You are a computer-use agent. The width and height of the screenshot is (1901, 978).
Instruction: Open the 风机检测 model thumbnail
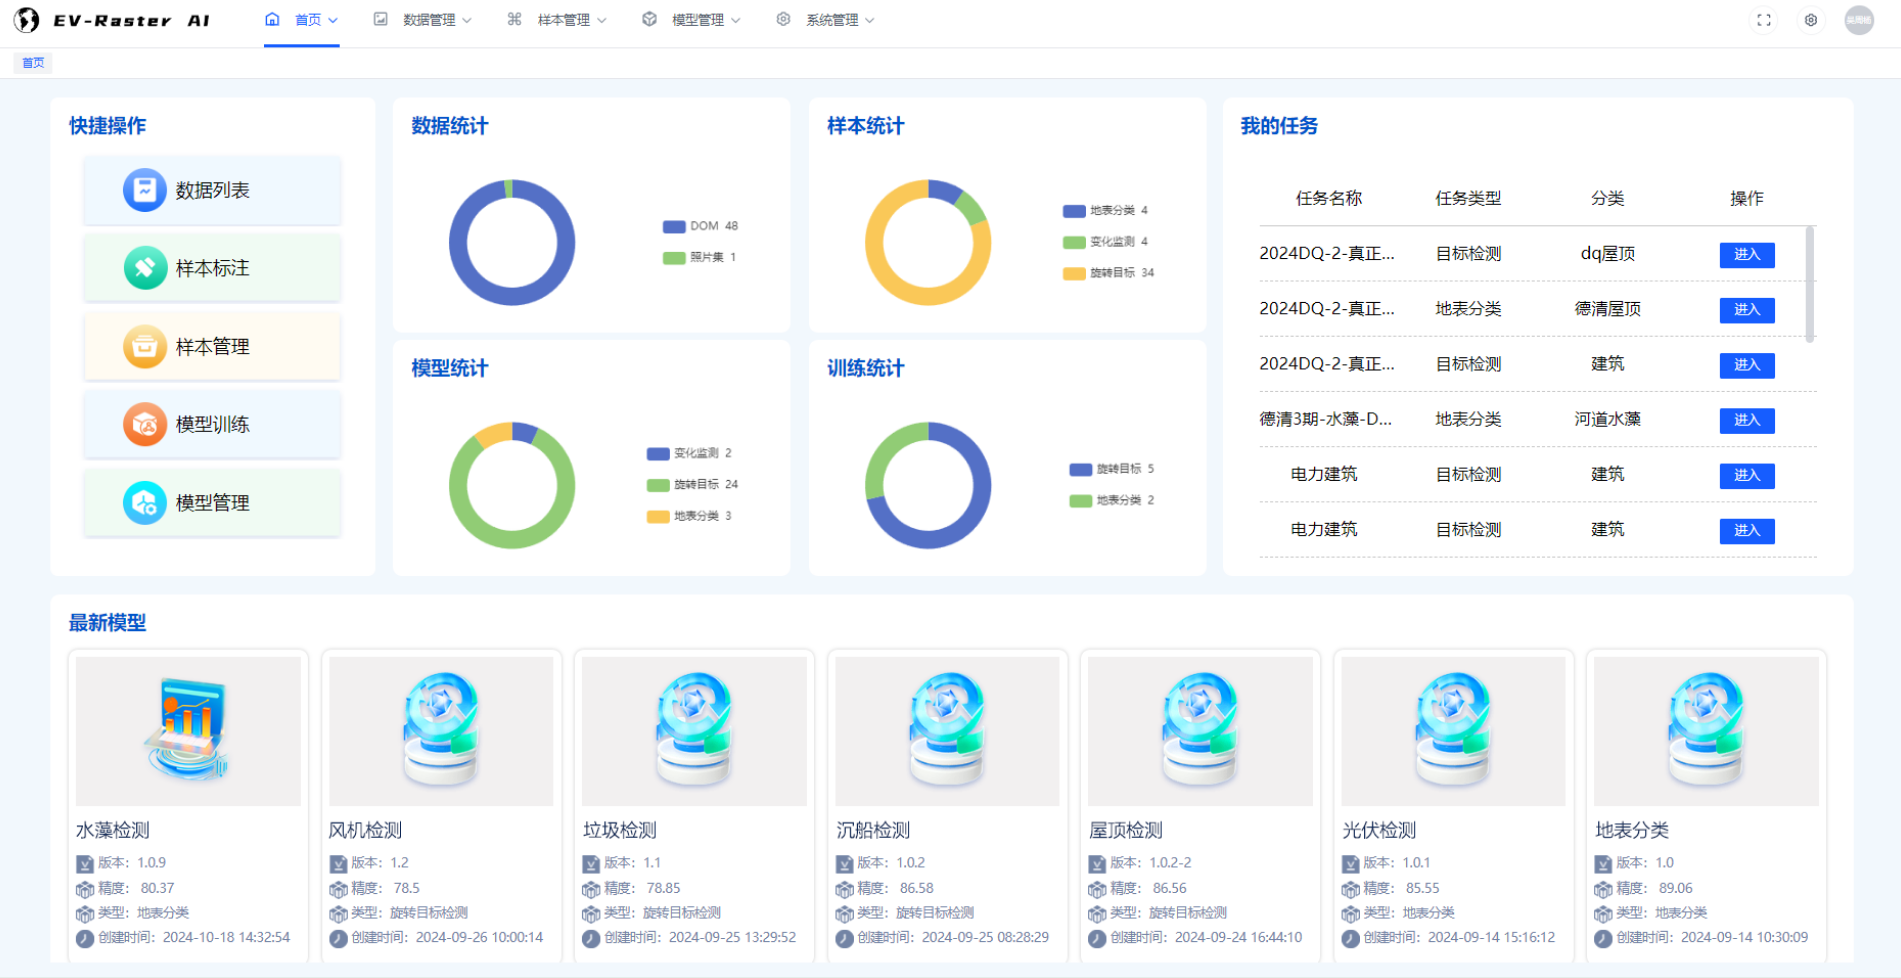[x=441, y=731]
